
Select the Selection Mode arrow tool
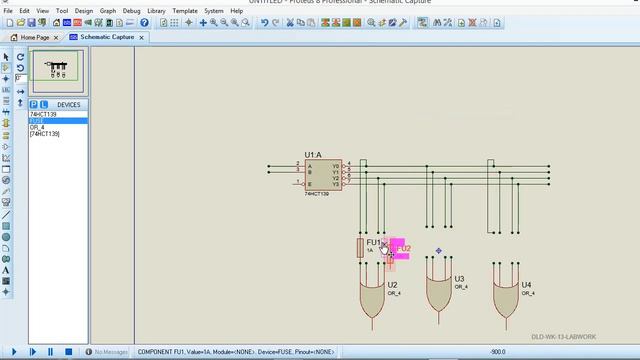click(x=6, y=57)
